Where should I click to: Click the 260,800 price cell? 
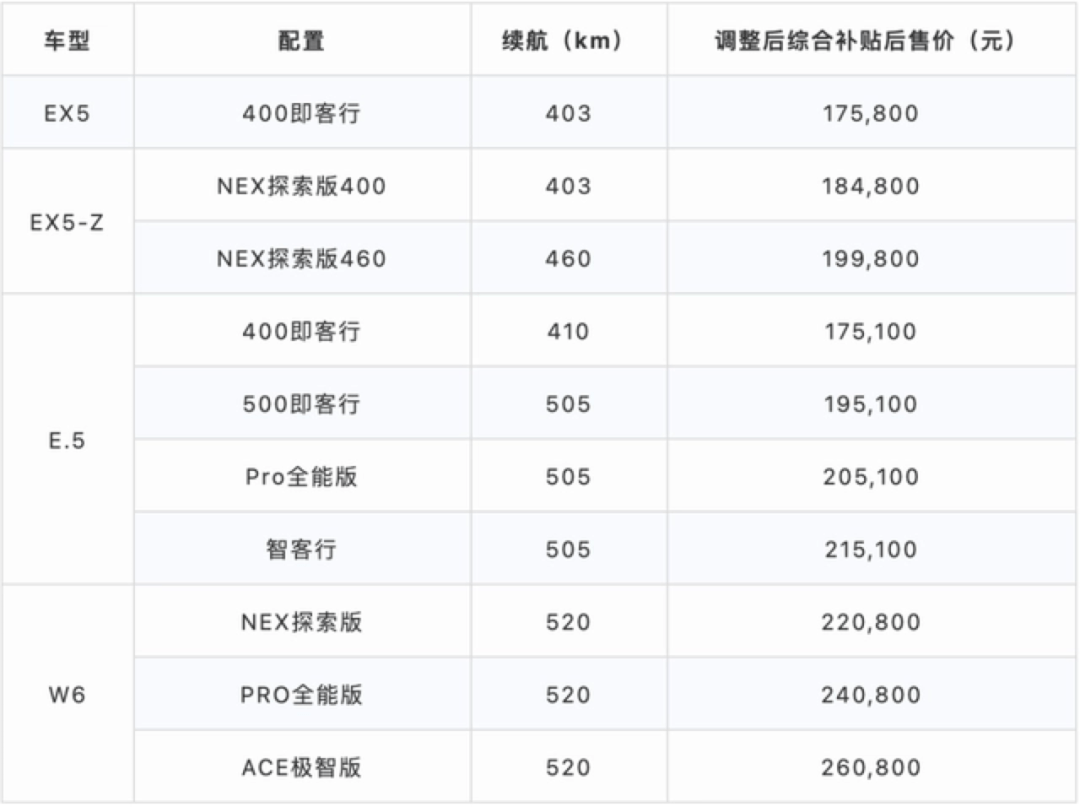(870, 768)
